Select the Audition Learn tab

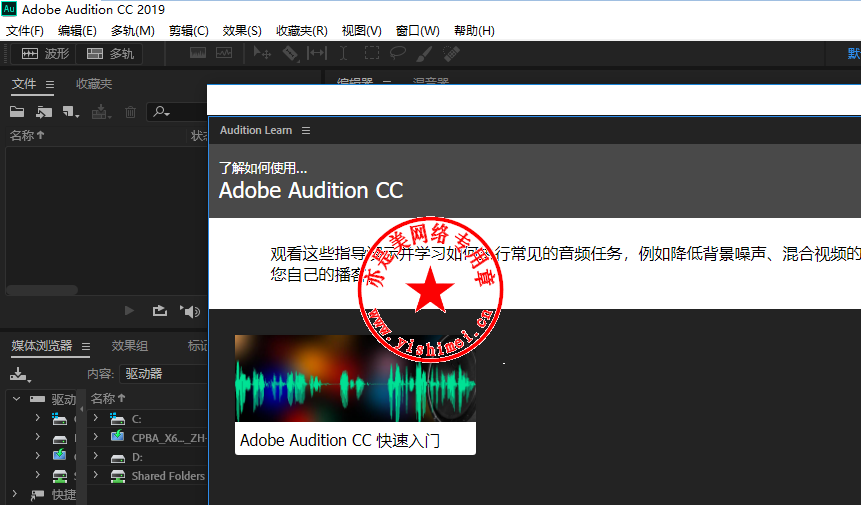coord(256,130)
